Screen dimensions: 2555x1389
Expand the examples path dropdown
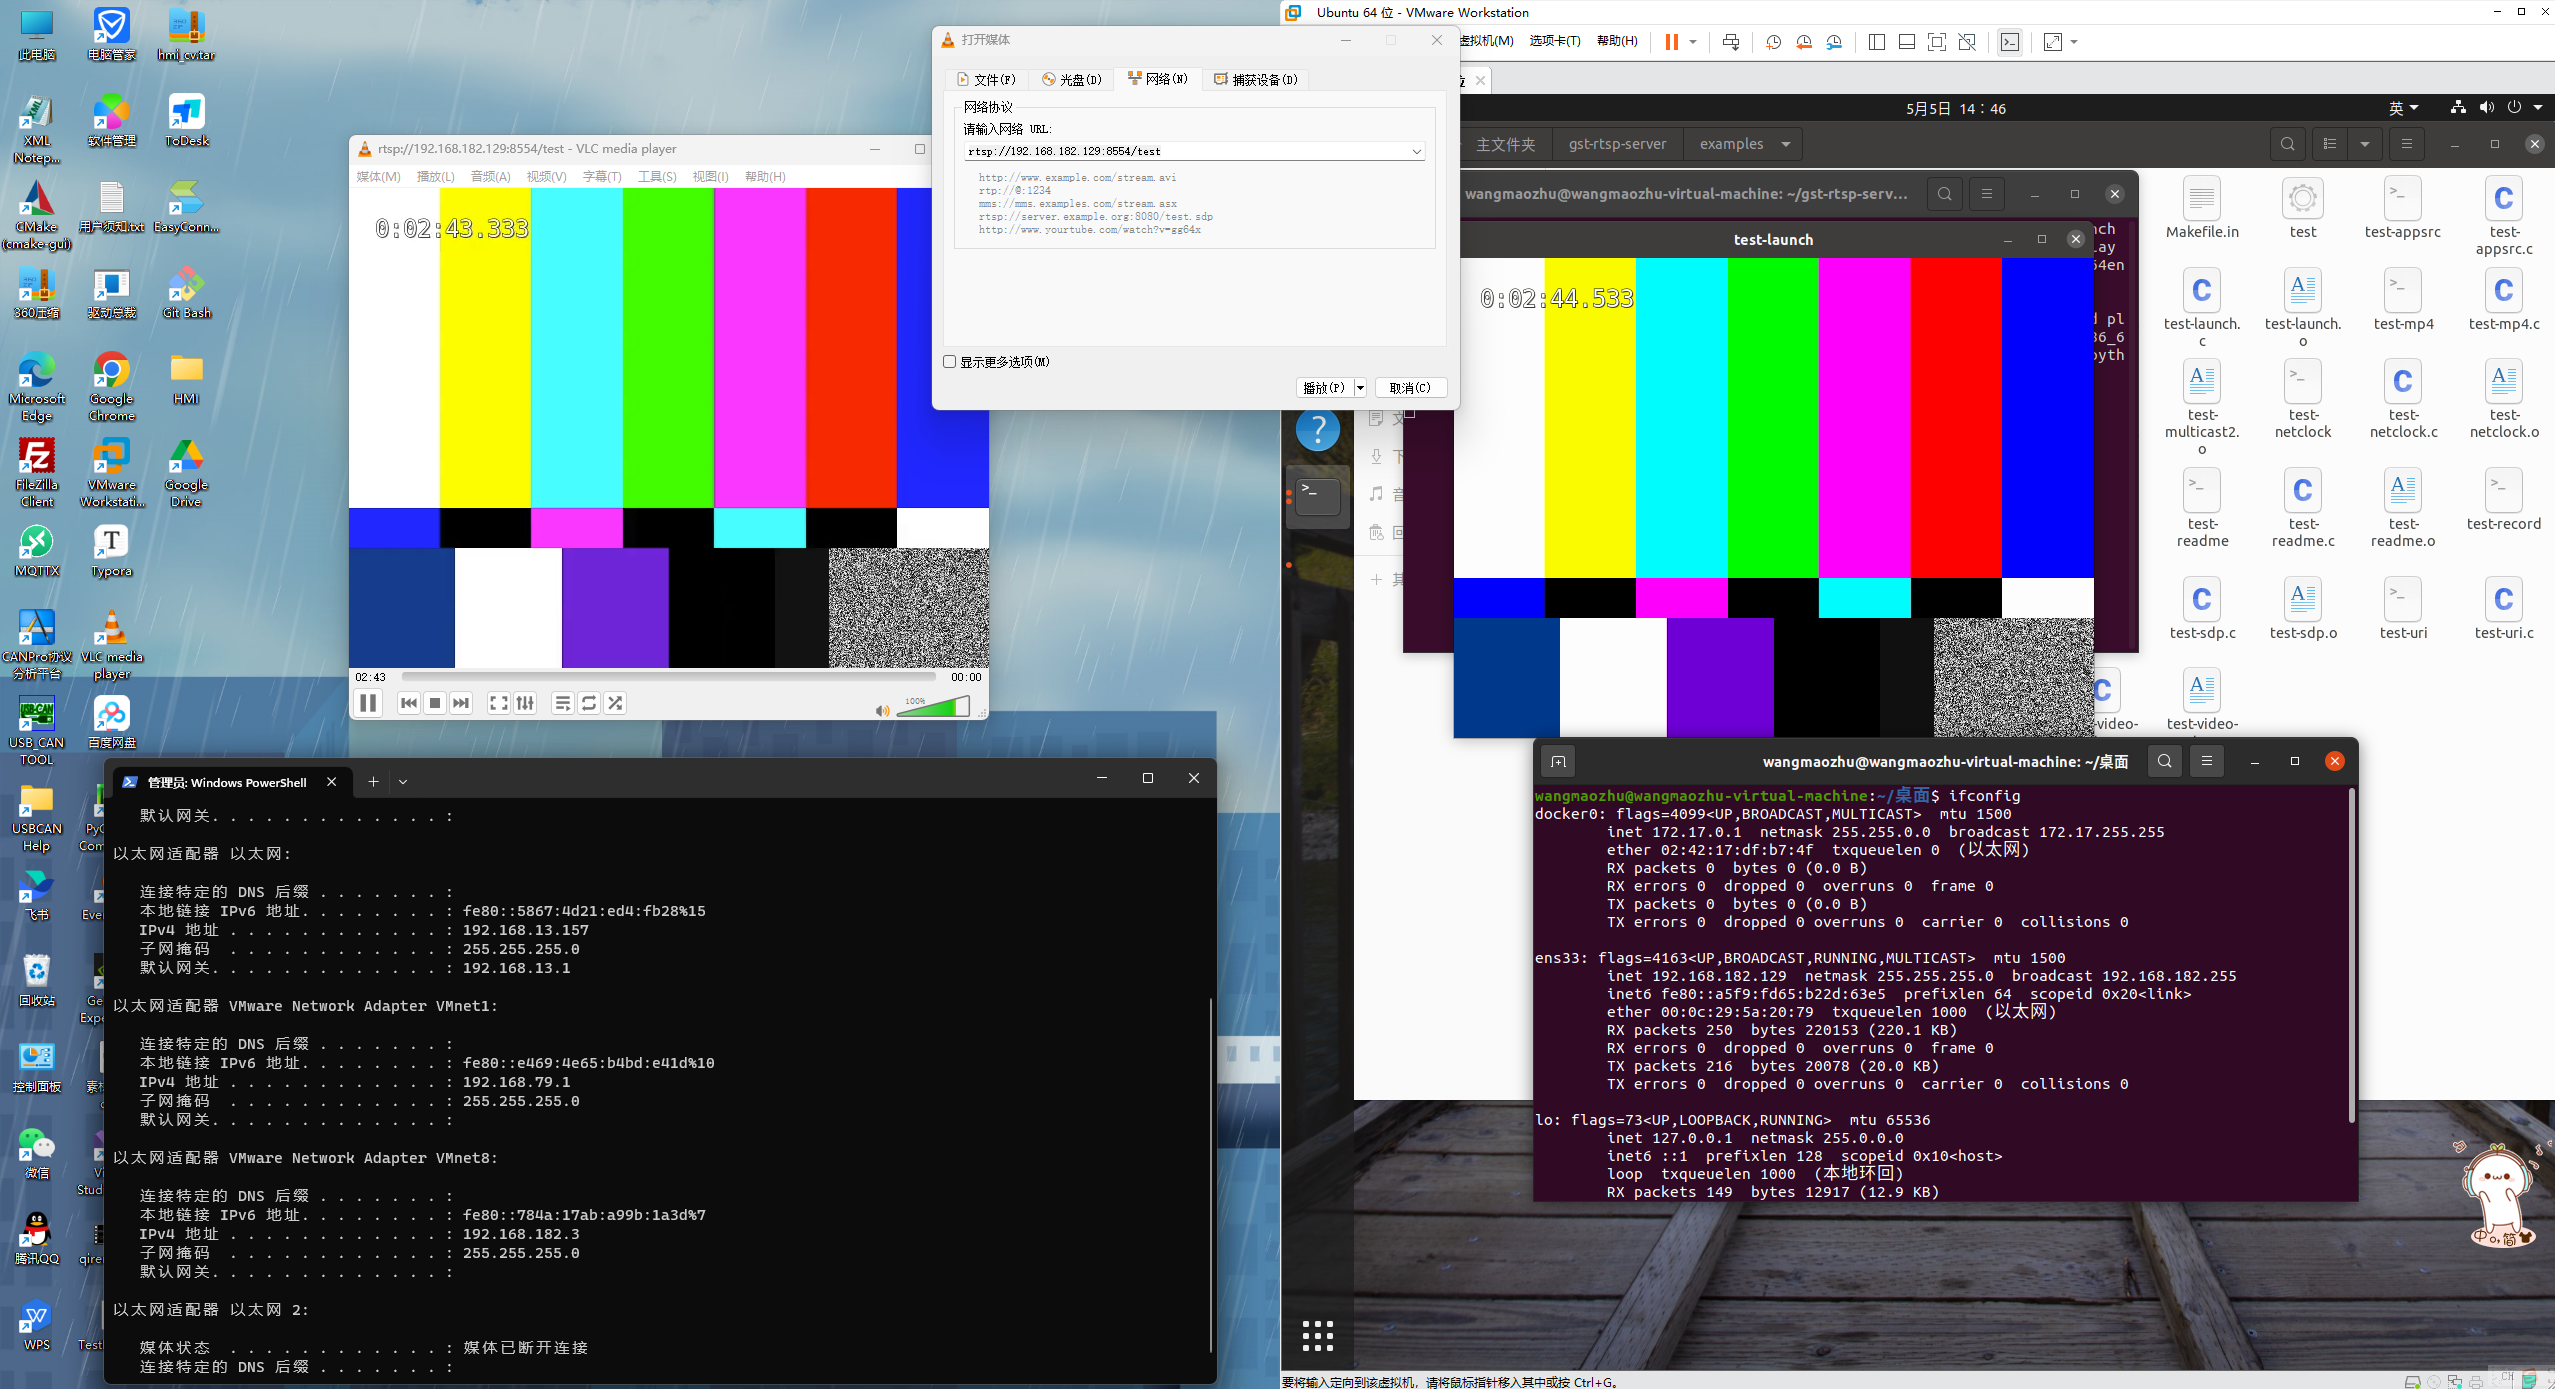click(1786, 144)
